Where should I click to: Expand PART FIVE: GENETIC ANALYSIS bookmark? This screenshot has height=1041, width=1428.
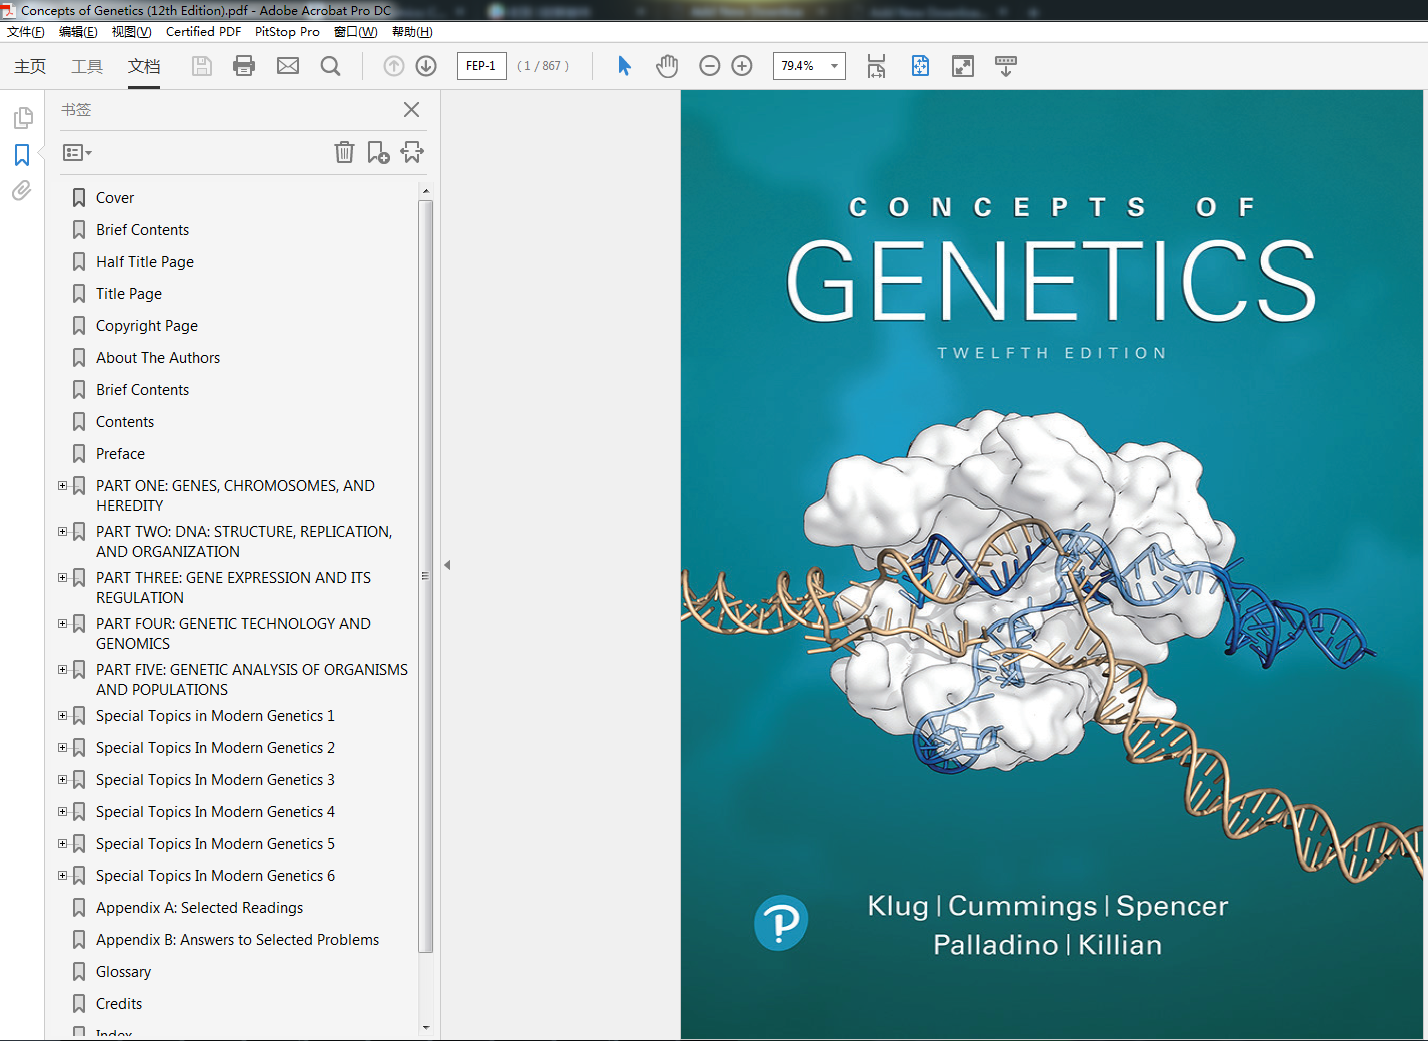click(x=63, y=670)
